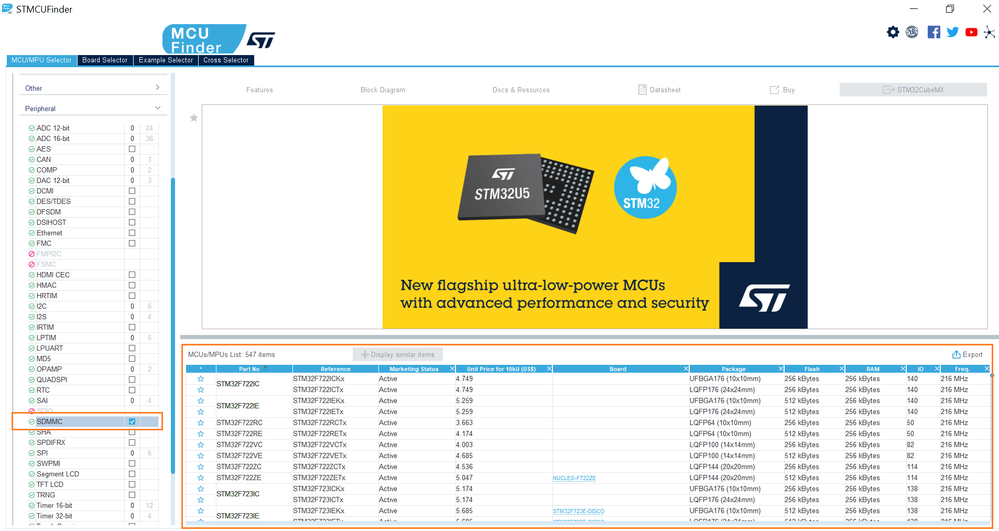The height and width of the screenshot is (531, 999).
Task: Sort the list by Part No header
Action: [x=254, y=369]
